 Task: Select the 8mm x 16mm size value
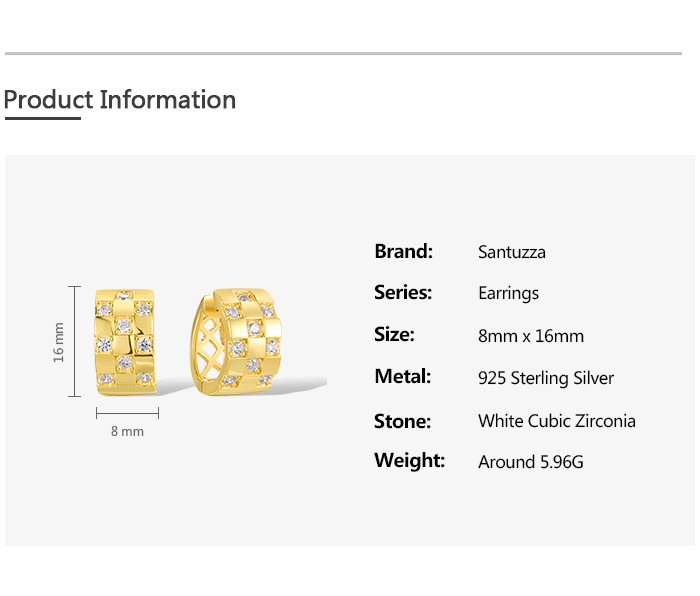point(531,336)
